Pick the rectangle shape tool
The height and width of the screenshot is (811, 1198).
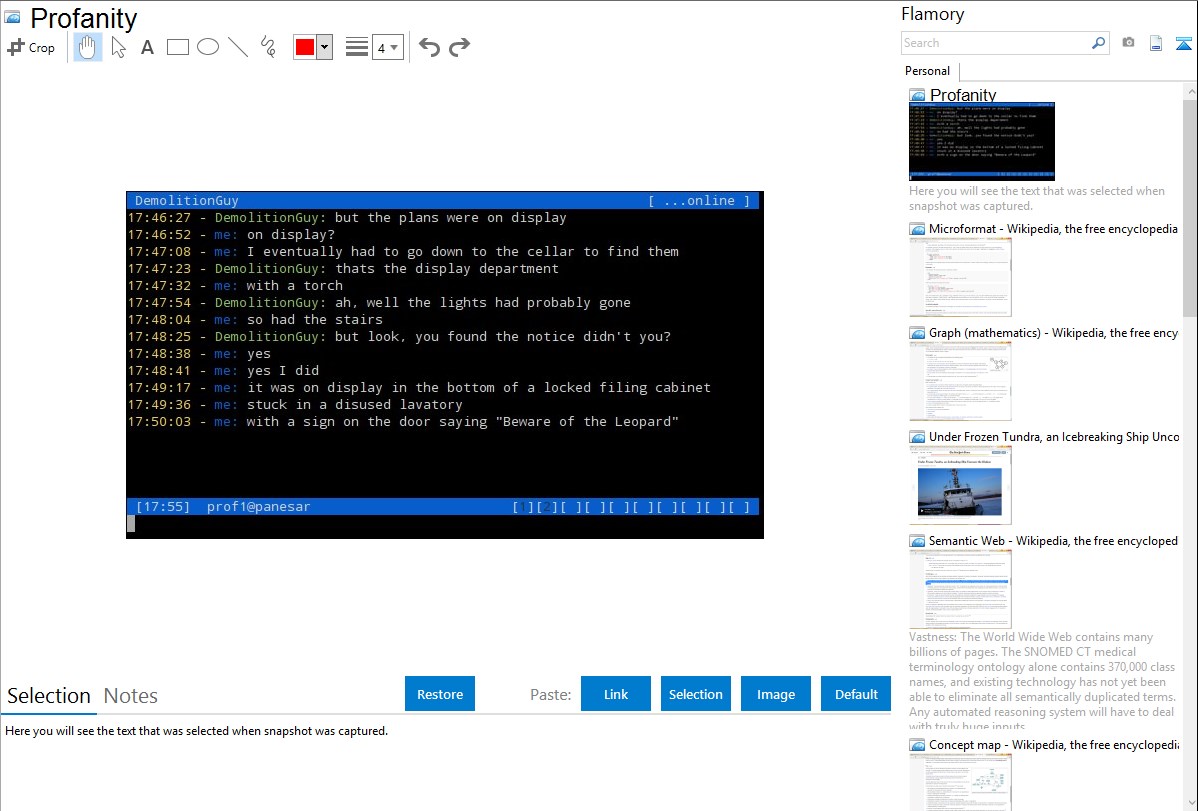(178, 47)
